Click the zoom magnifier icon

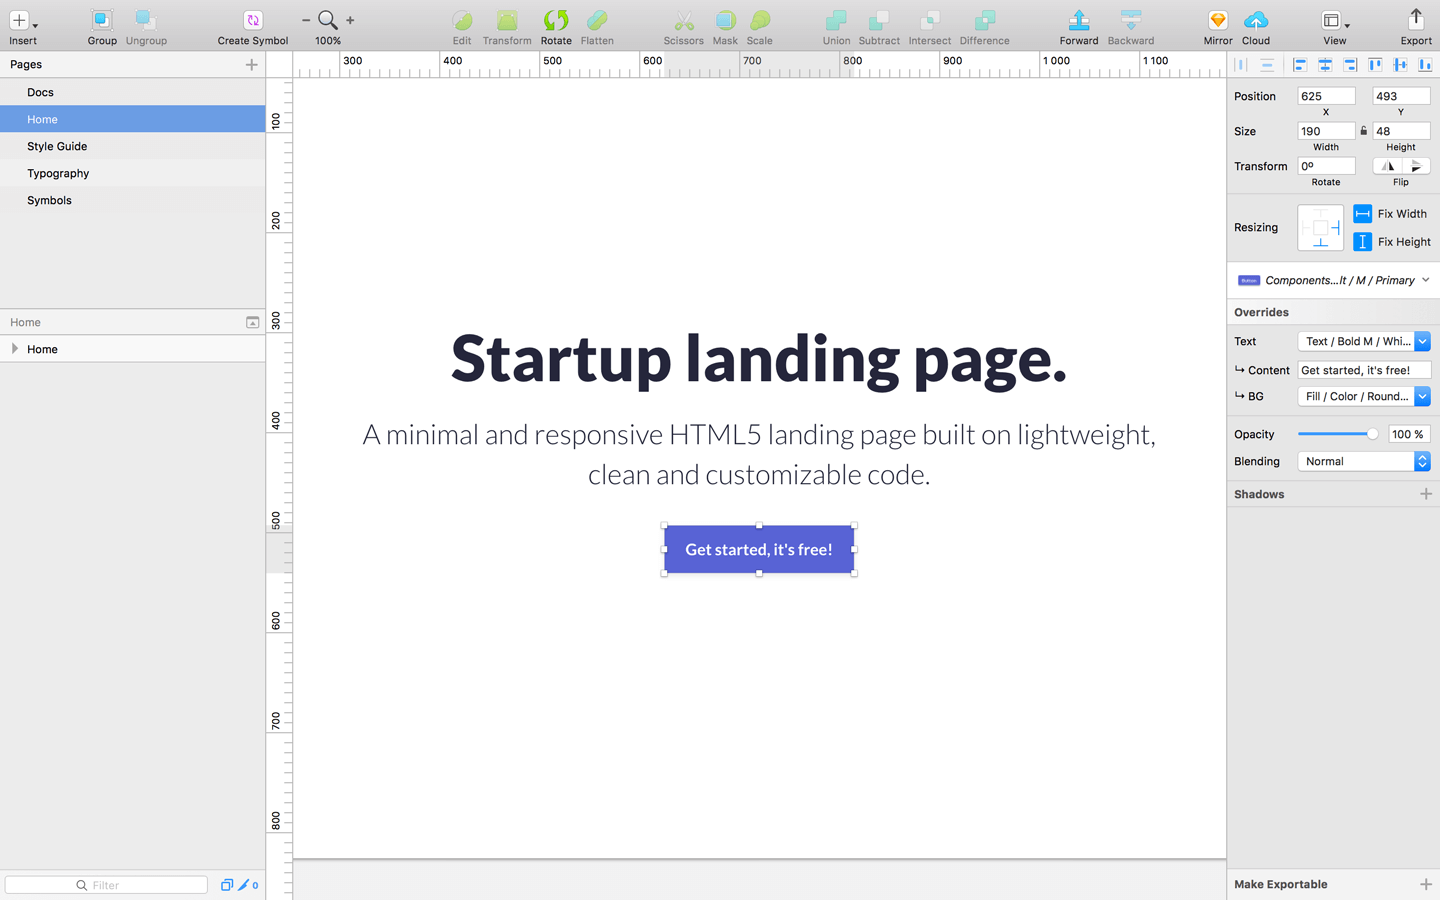point(327,20)
